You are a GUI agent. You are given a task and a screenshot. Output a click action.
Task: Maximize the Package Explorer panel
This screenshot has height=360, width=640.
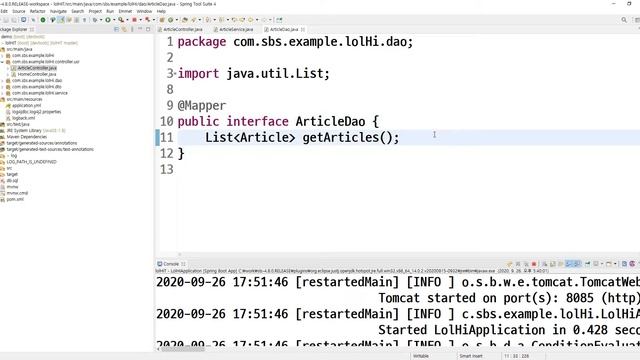pos(148,29)
